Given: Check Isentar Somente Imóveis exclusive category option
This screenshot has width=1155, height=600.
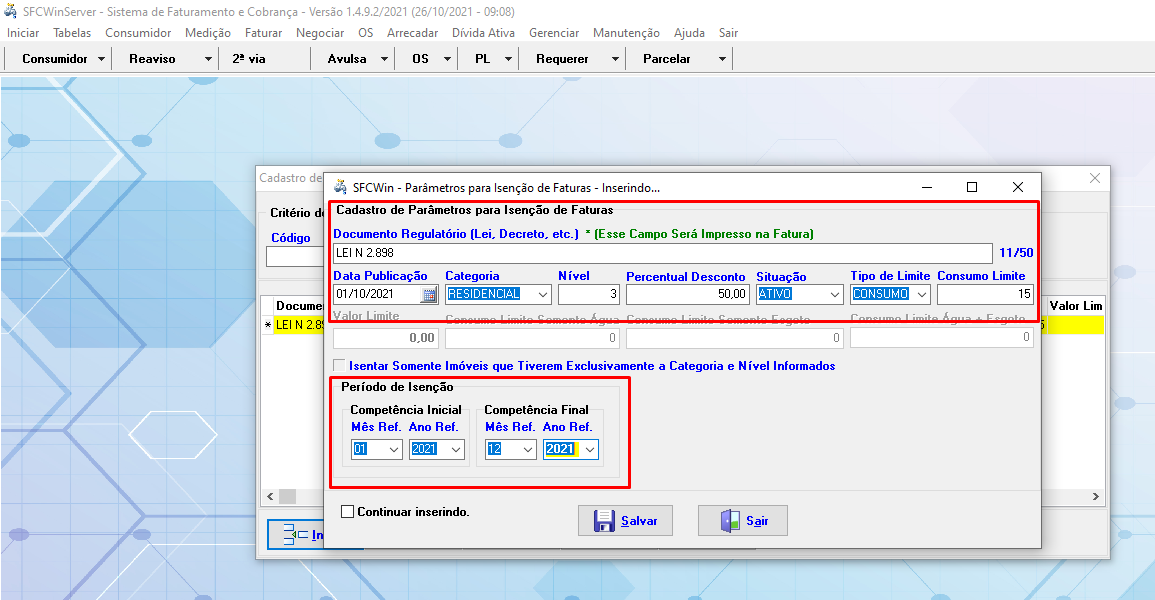Looking at the screenshot, I should pyautogui.click(x=340, y=366).
